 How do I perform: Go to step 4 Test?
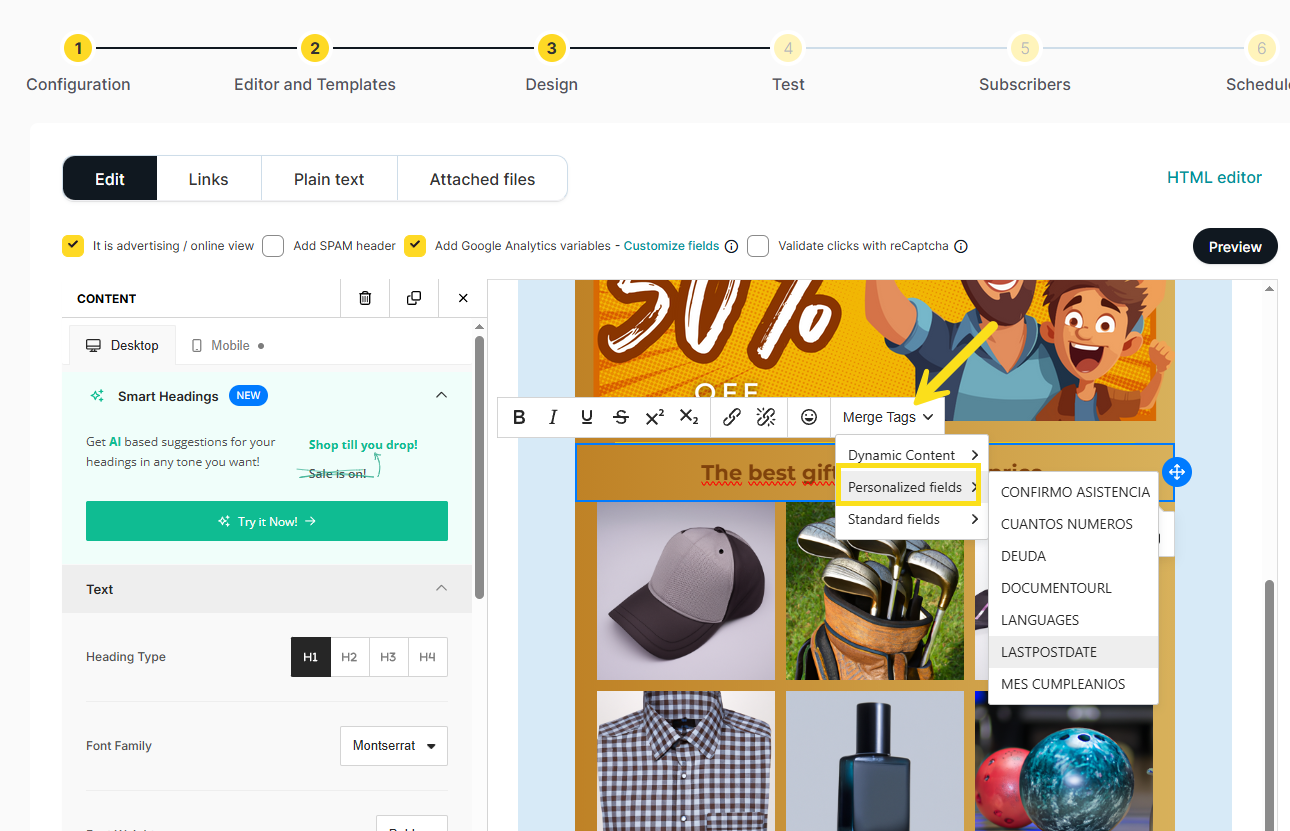[x=788, y=48]
